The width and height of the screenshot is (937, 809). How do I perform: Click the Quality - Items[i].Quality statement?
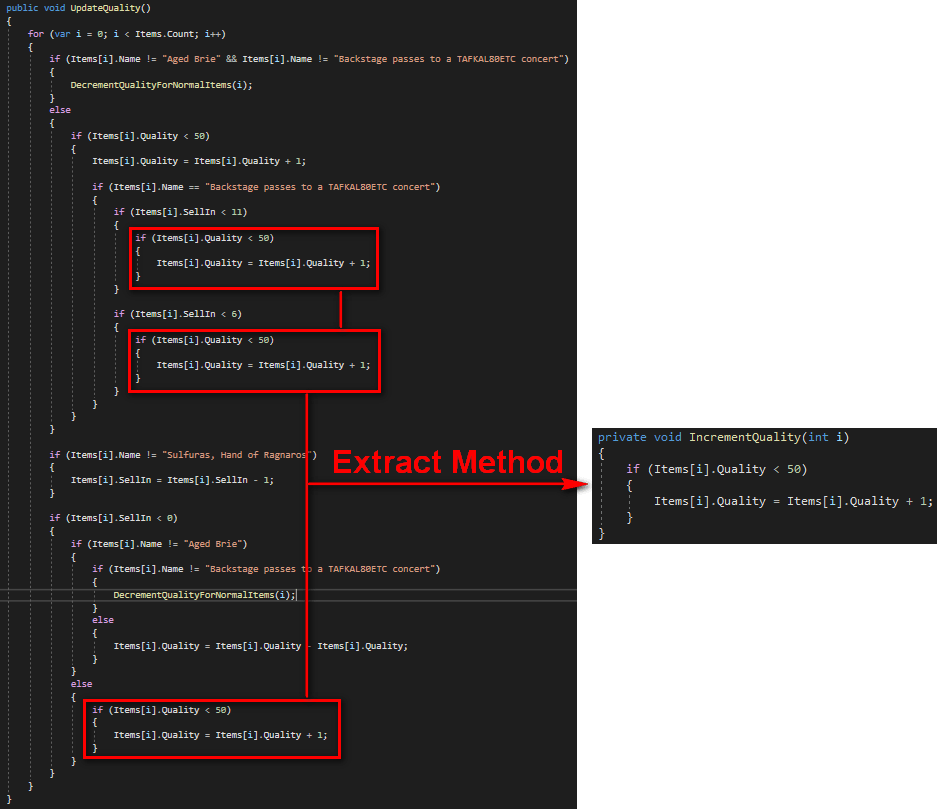[x=261, y=646]
